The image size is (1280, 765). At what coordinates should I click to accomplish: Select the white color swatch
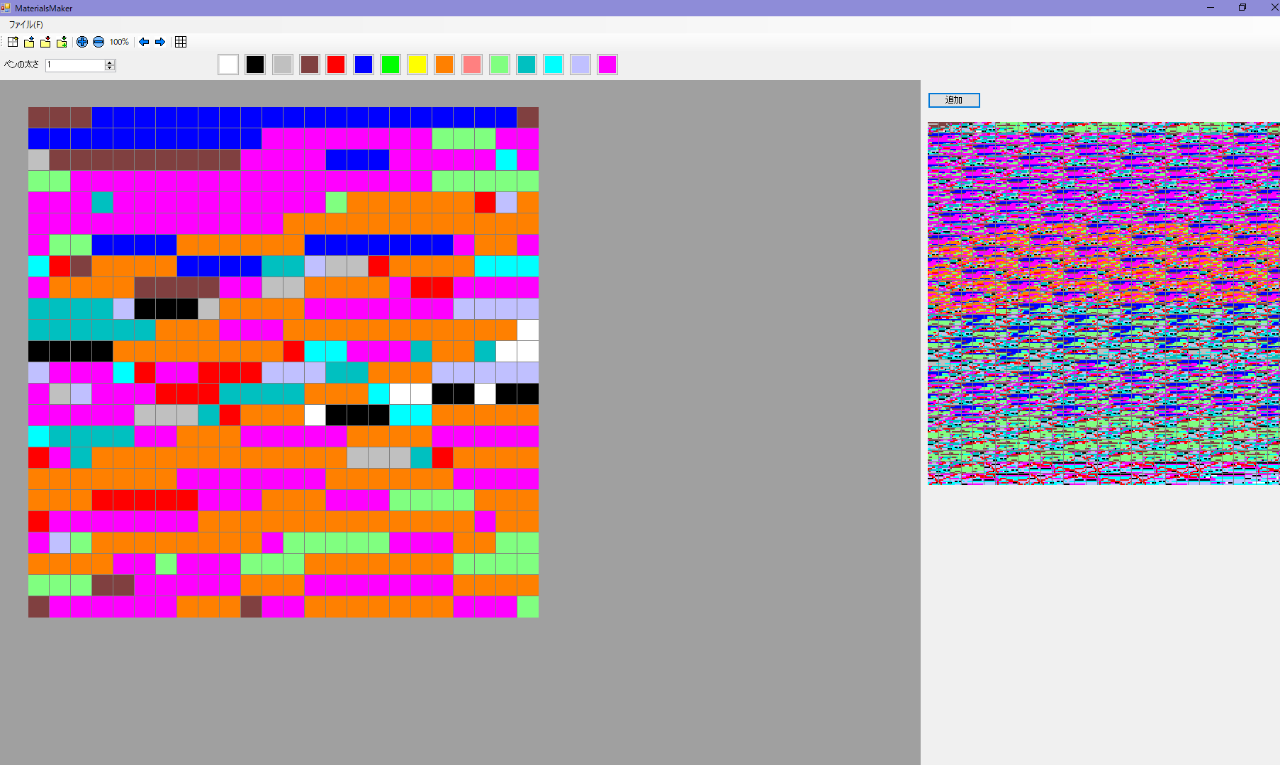(x=228, y=65)
